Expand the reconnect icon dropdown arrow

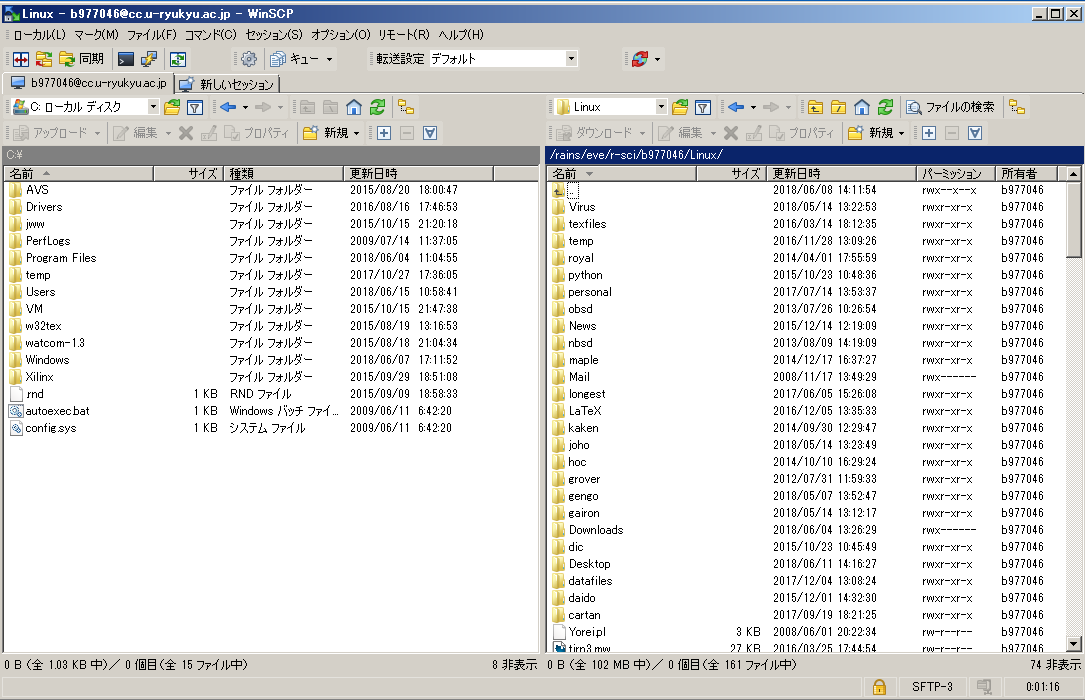(657, 59)
